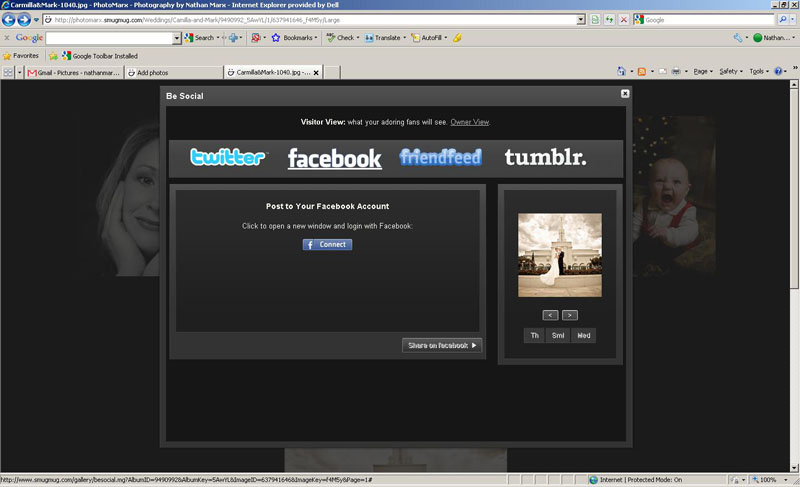Screen dimensions: 800x487
Task: Click the Check spelling toolbar button
Action: tap(341, 38)
